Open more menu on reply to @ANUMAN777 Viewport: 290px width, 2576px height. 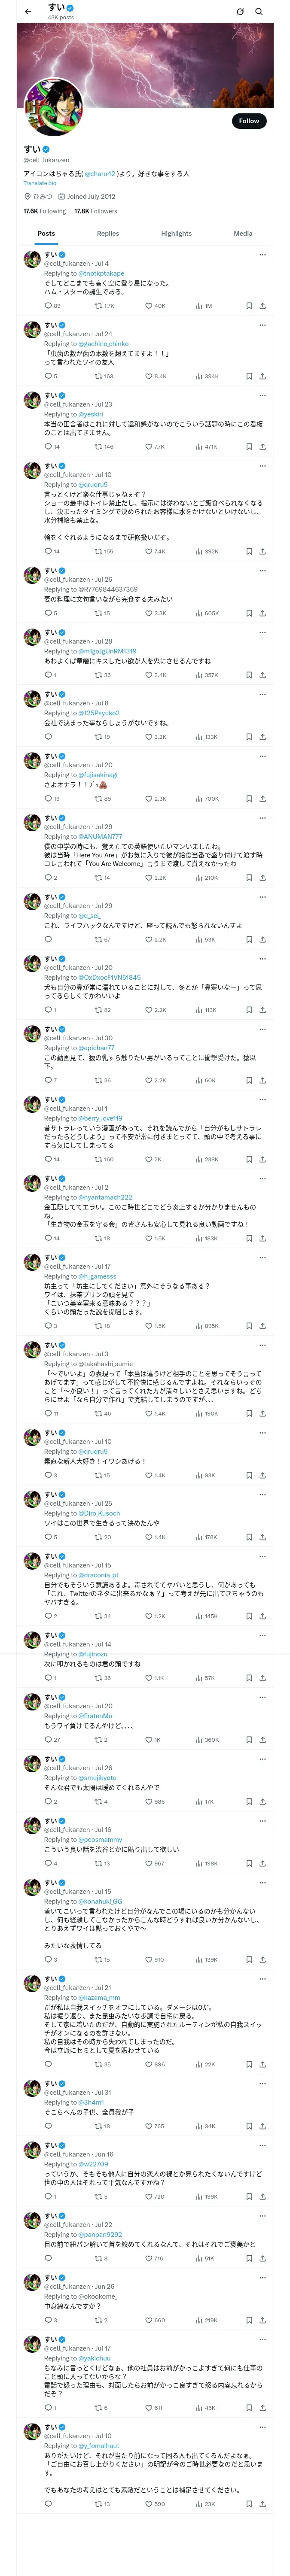(262, 818)
